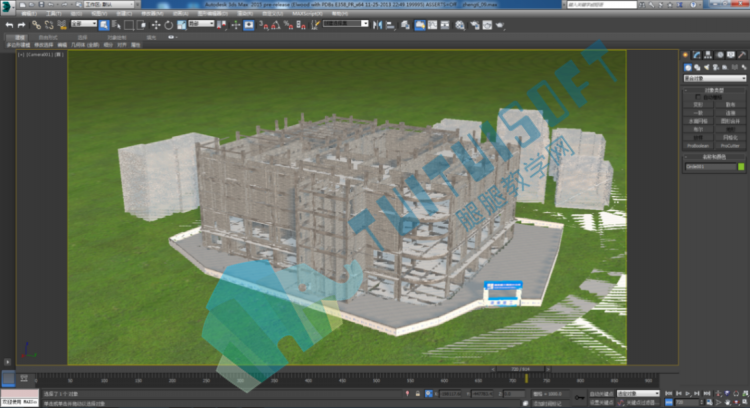Screen dimensions: 750x408
Task: Click the Lights category icon
Action: tap(706, 67)
